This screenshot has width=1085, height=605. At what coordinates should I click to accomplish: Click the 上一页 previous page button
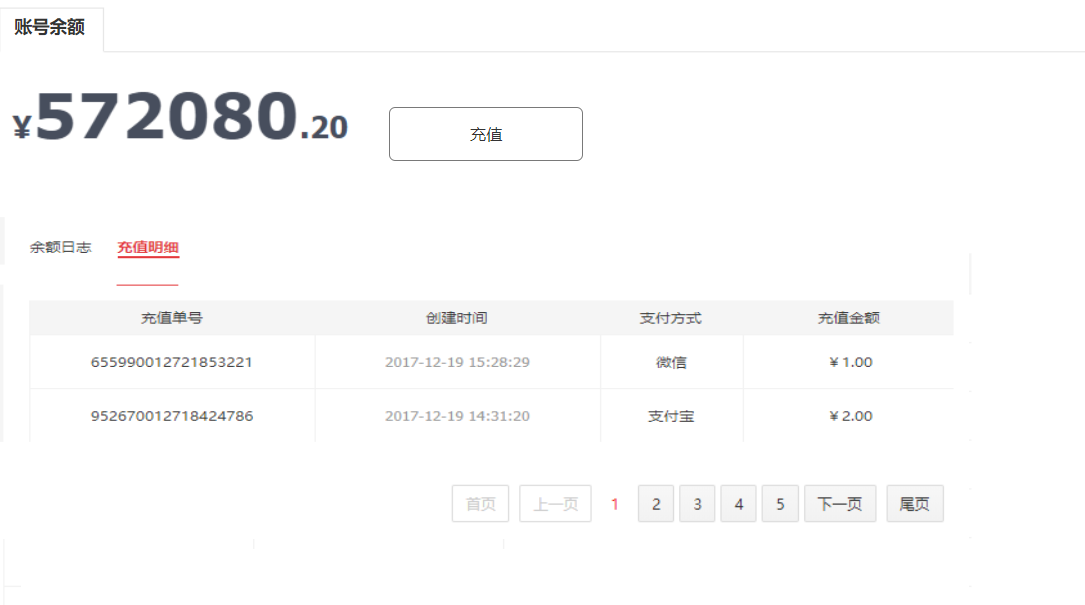pos(556,503)
